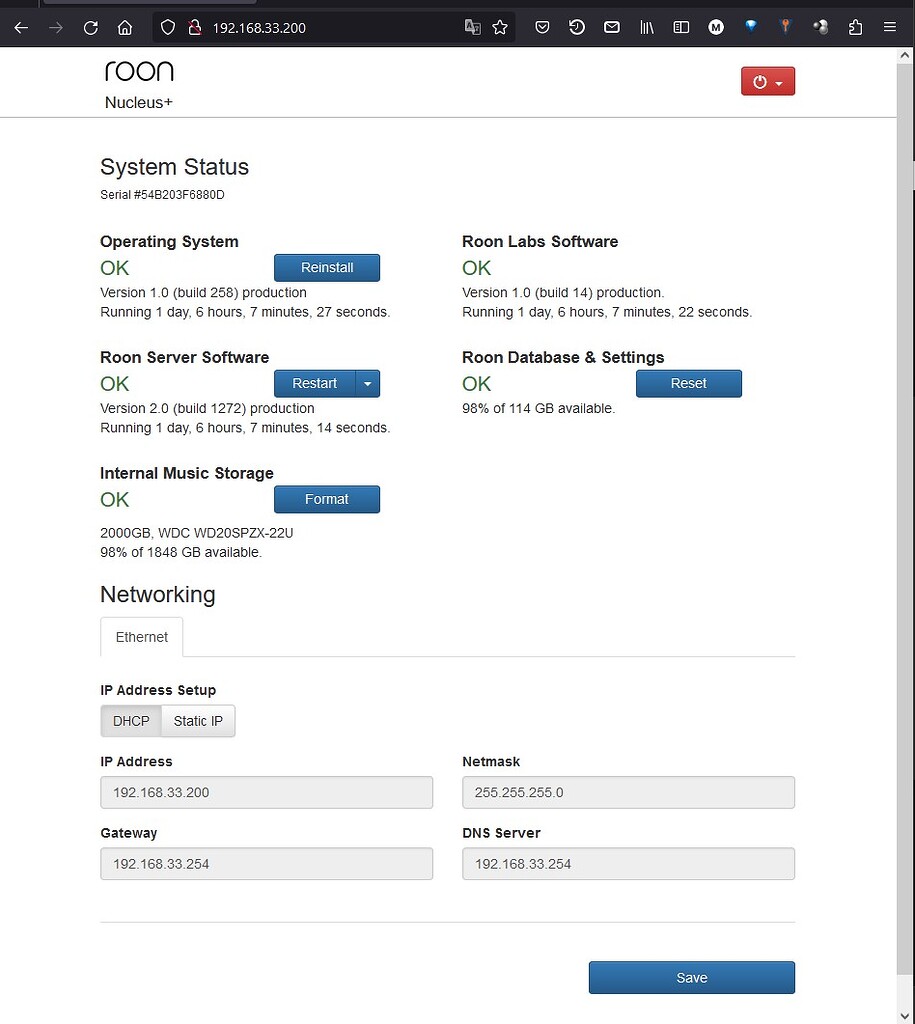
Task: Bookmark this page with the star icon
Action: pos(499,27)
